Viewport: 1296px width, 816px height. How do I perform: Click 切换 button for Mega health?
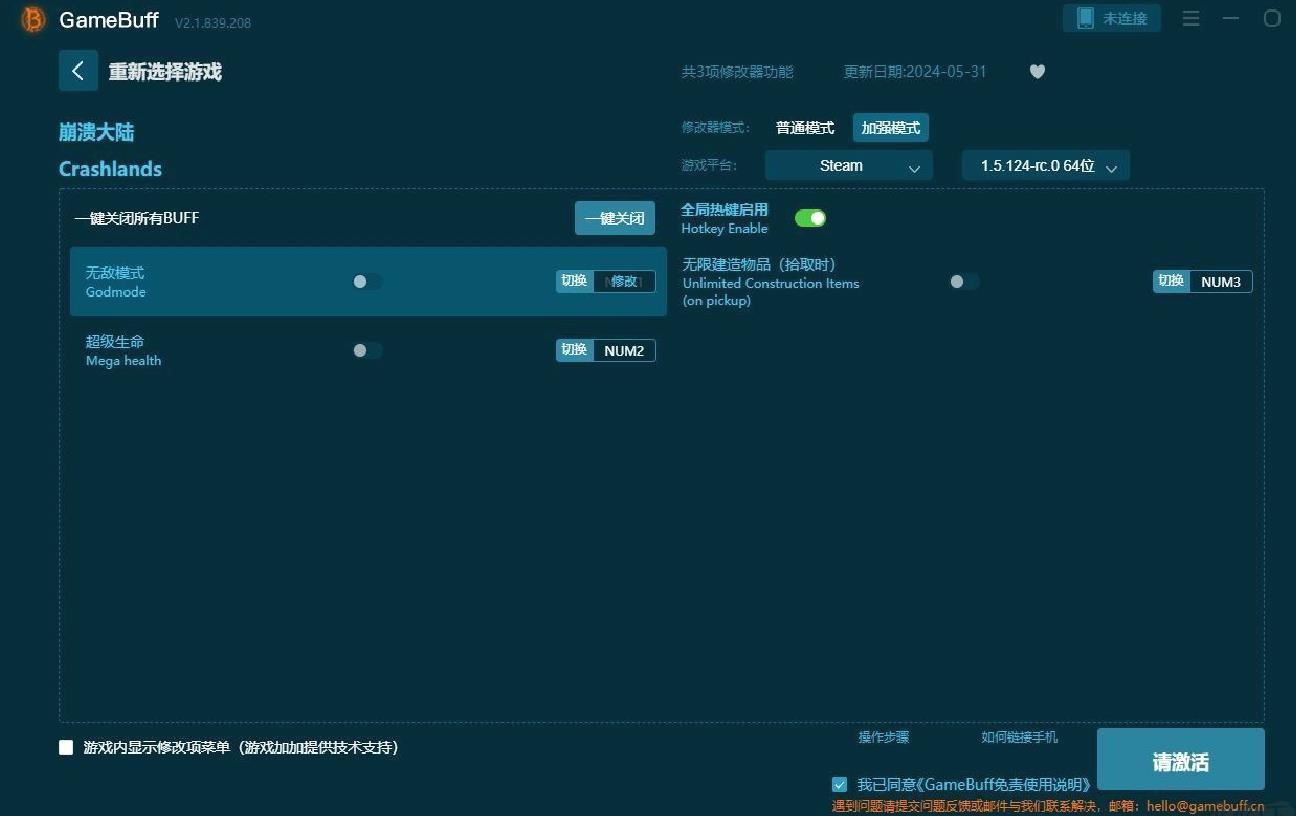(x=575, y=350)
